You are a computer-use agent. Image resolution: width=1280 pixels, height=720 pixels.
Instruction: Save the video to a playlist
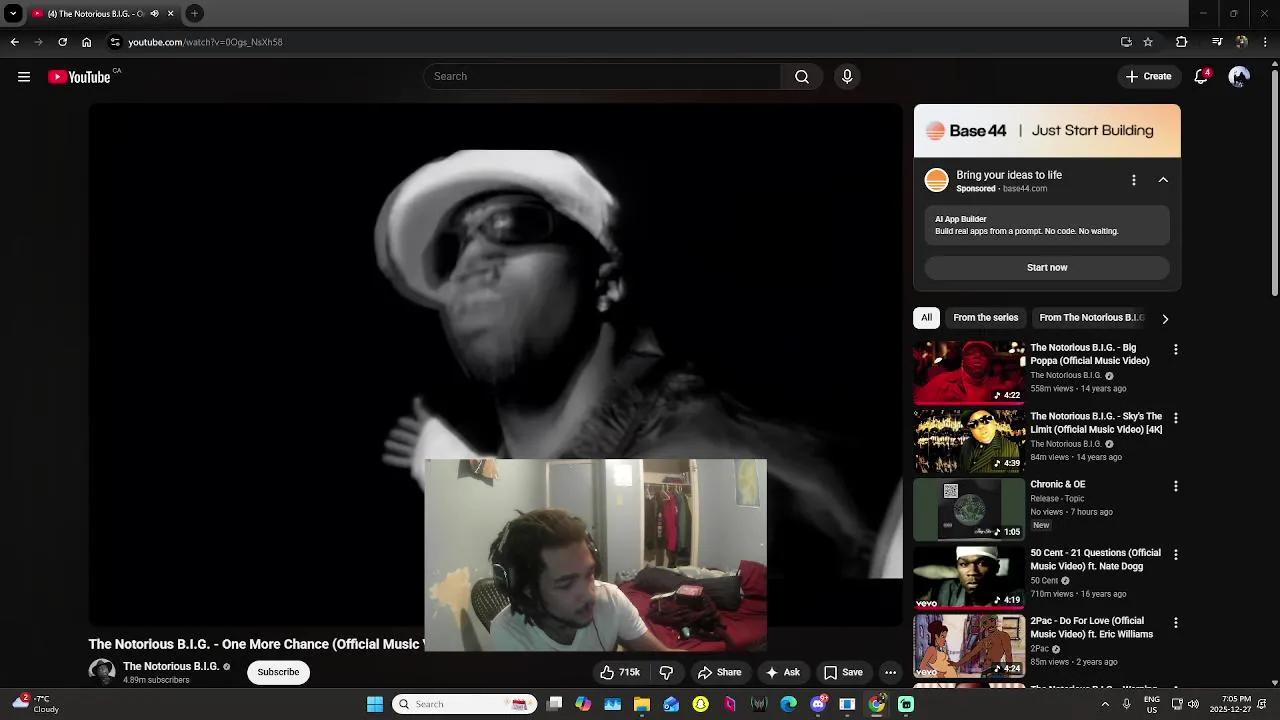coord(842,672)
